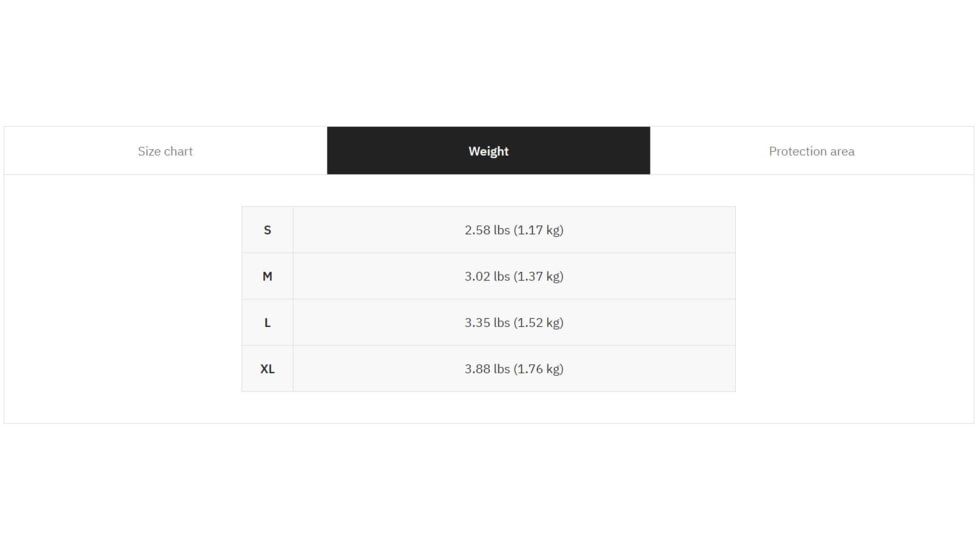This screenshot has height=550, width=978.
Task: Click the lbs unit in XL row
Action: [502, 368]
